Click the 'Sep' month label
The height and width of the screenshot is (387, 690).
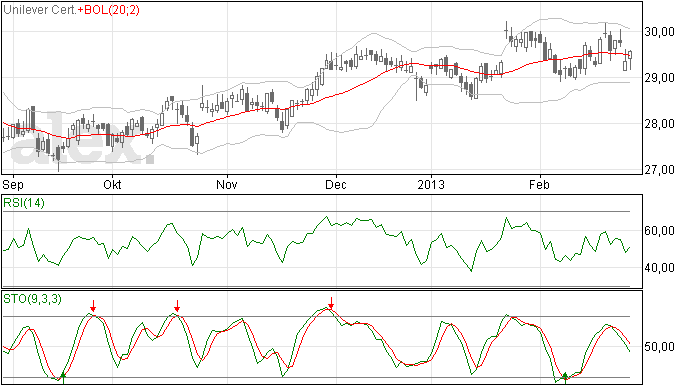click(x=13, y=184)
